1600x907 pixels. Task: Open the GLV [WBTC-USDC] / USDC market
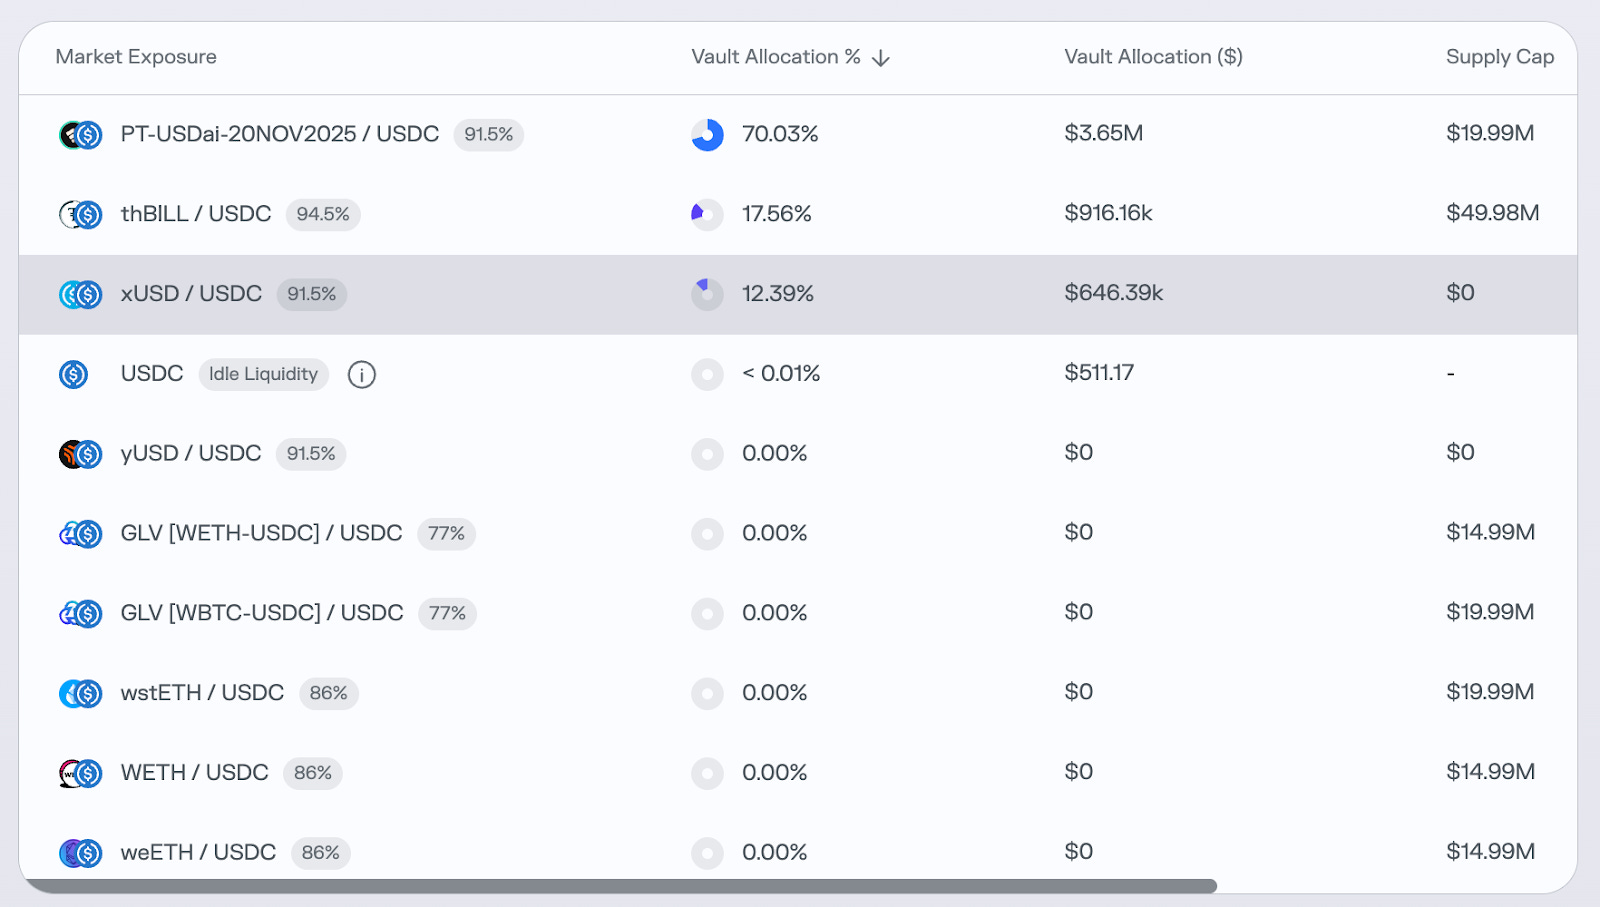(262, 613)
